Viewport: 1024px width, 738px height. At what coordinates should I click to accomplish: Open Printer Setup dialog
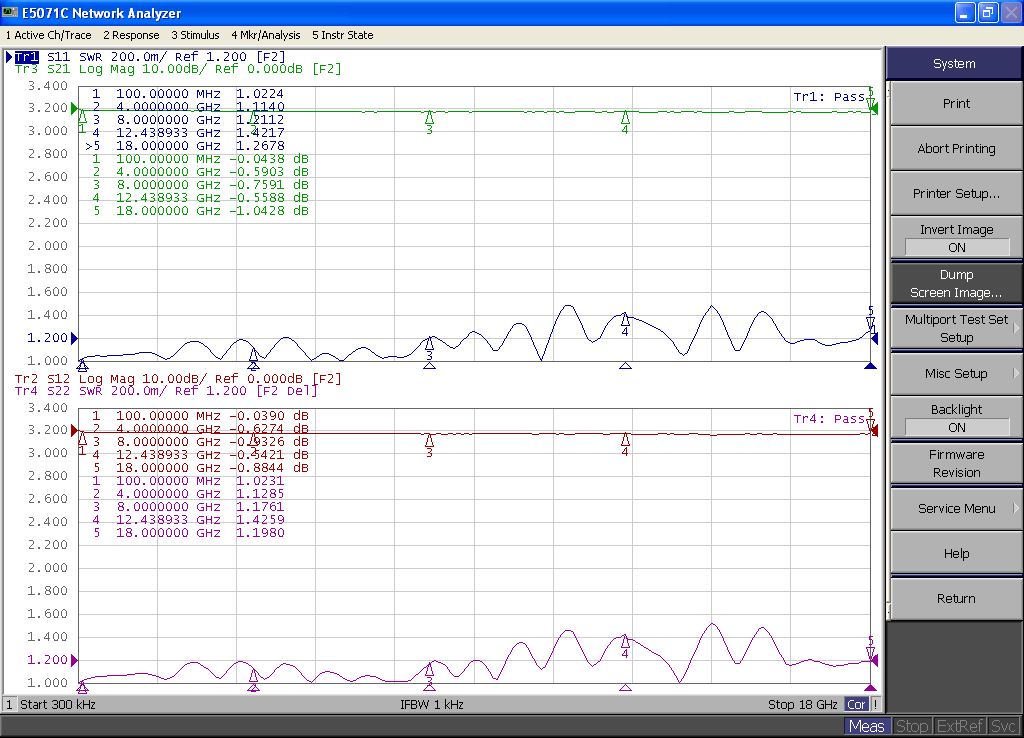tap(955, 193)
